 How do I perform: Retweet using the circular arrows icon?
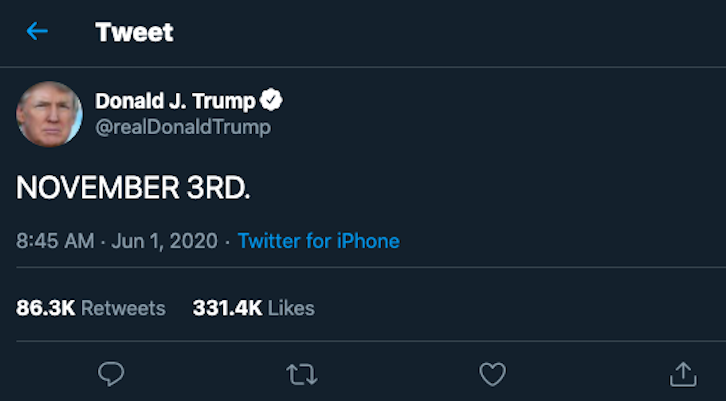pos(302,374)
